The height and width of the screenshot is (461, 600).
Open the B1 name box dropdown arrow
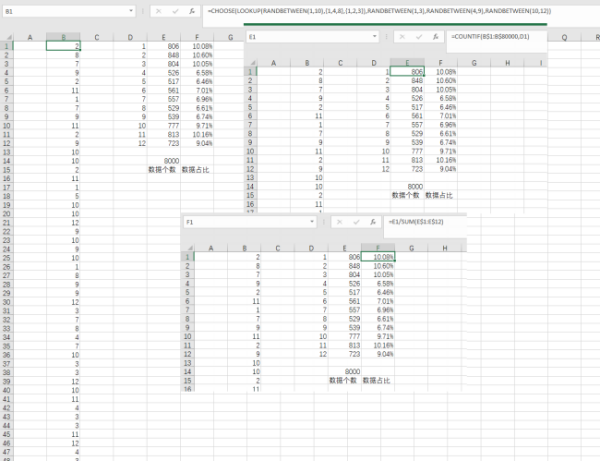pyautogui.click(x=131, y=11)
